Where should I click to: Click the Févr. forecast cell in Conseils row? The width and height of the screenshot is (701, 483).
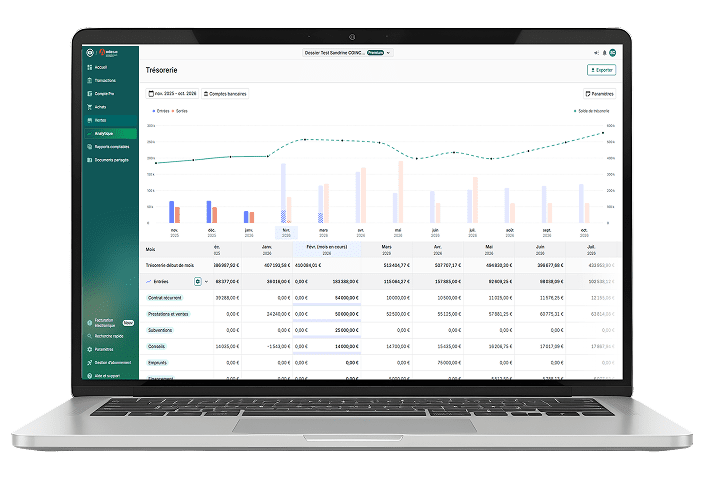click(x=346, y=346)
